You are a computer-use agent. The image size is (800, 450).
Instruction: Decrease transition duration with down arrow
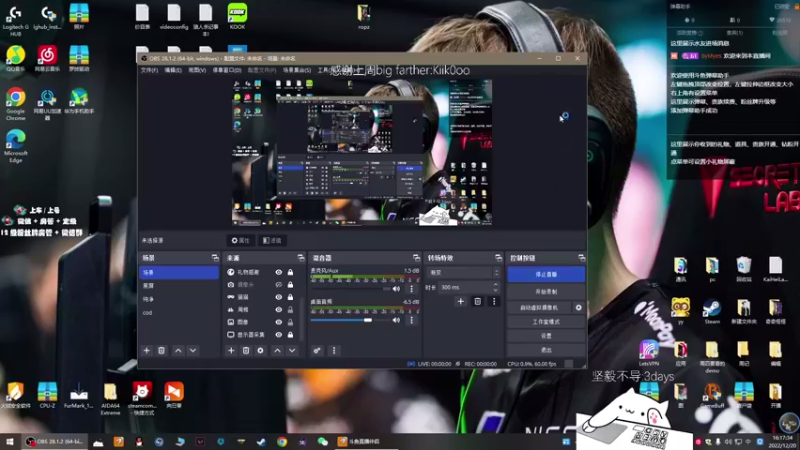point(495,290)
